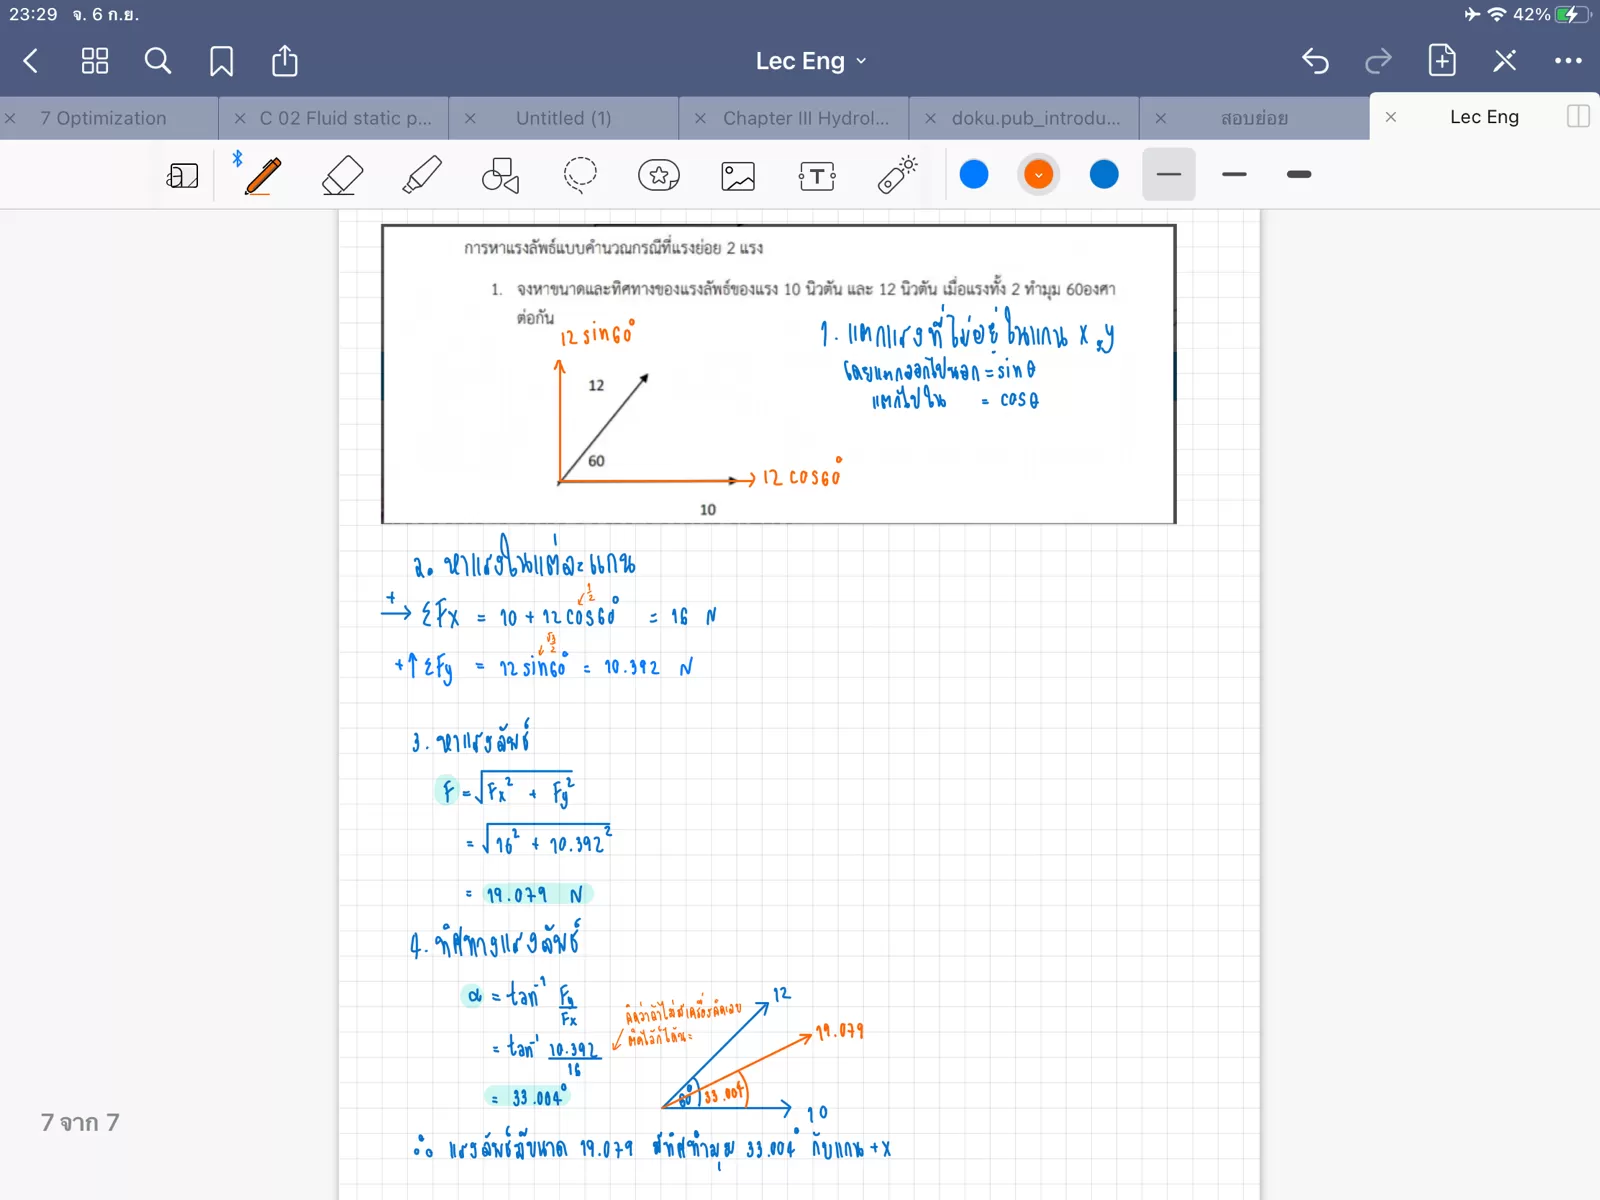
Task: Expand the Lec Eng title dropdown
Action: (811, 61)
